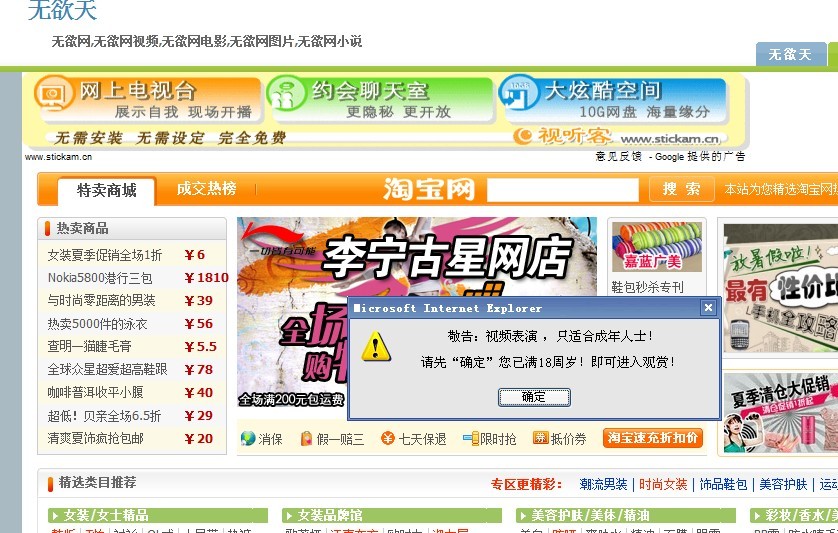Viewport: 838px width, 533px height.
Task: Click the 淘宝网 logo
Action: pos(429,189)
